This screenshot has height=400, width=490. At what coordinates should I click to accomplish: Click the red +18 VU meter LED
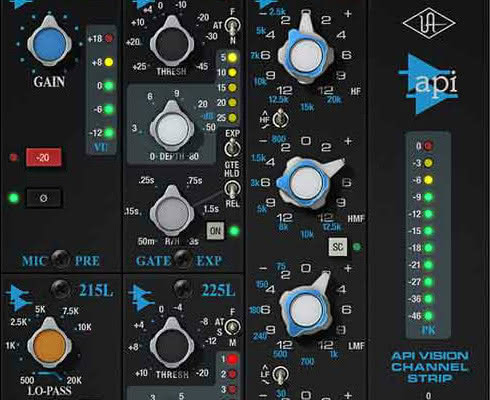pos(109,38)
